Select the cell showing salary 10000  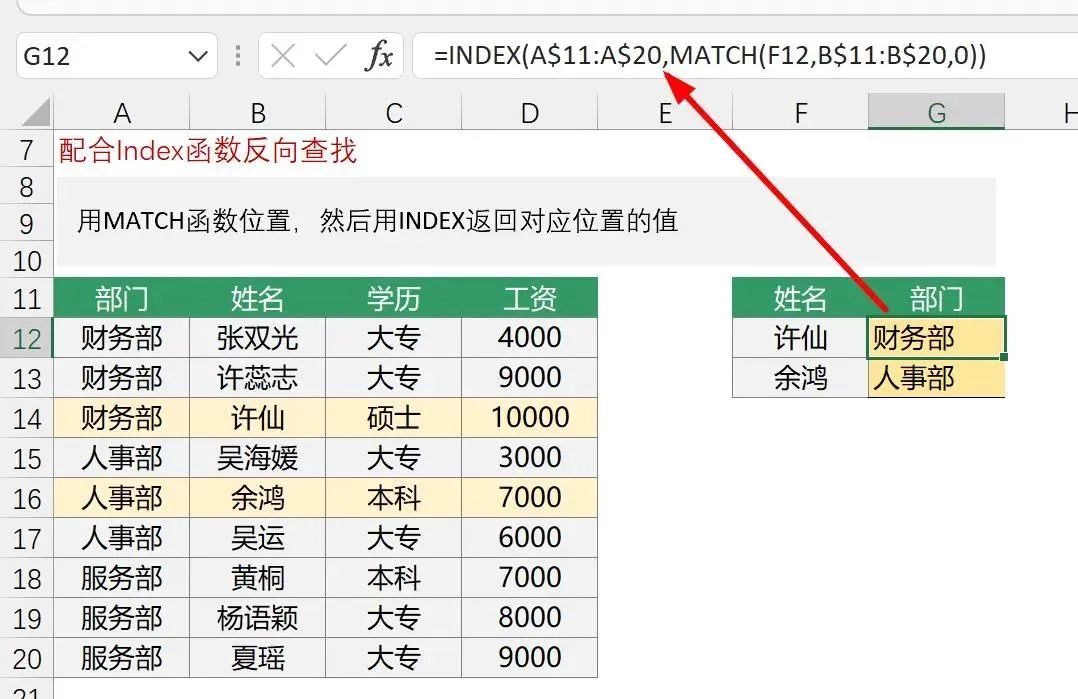pos(529,418)
